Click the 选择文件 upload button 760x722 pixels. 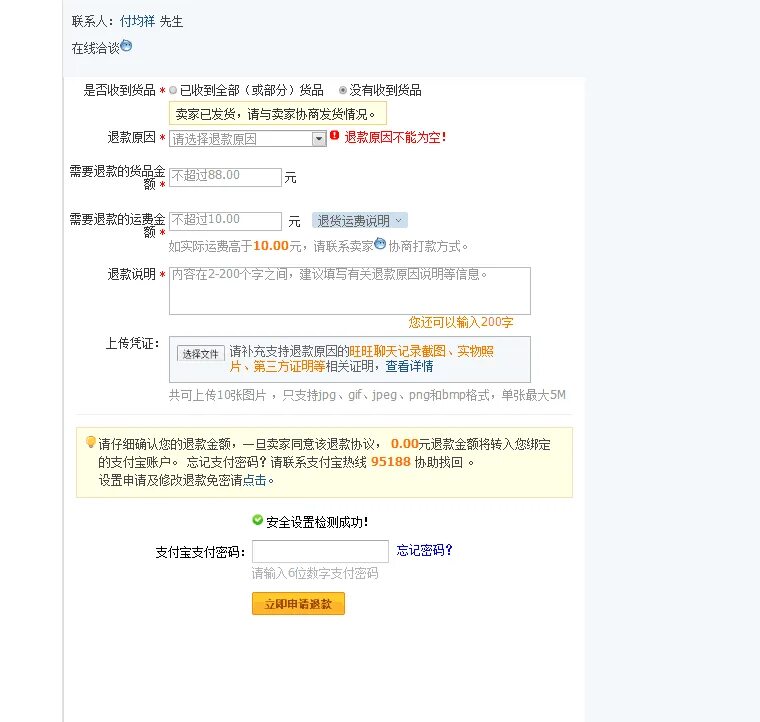(201, 354)
